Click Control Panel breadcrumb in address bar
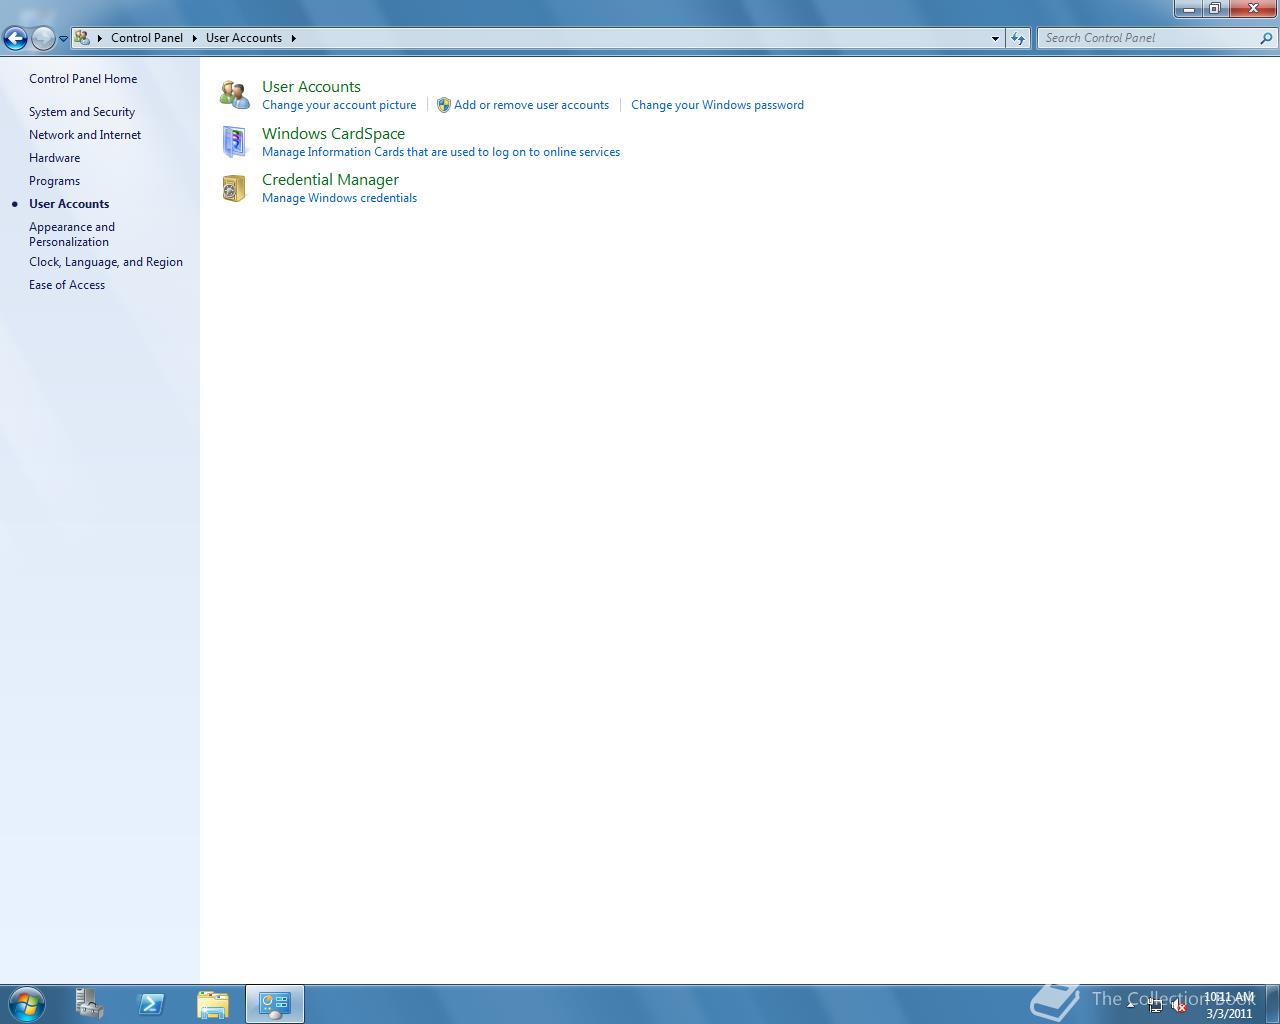 click(x=147, y=38)
